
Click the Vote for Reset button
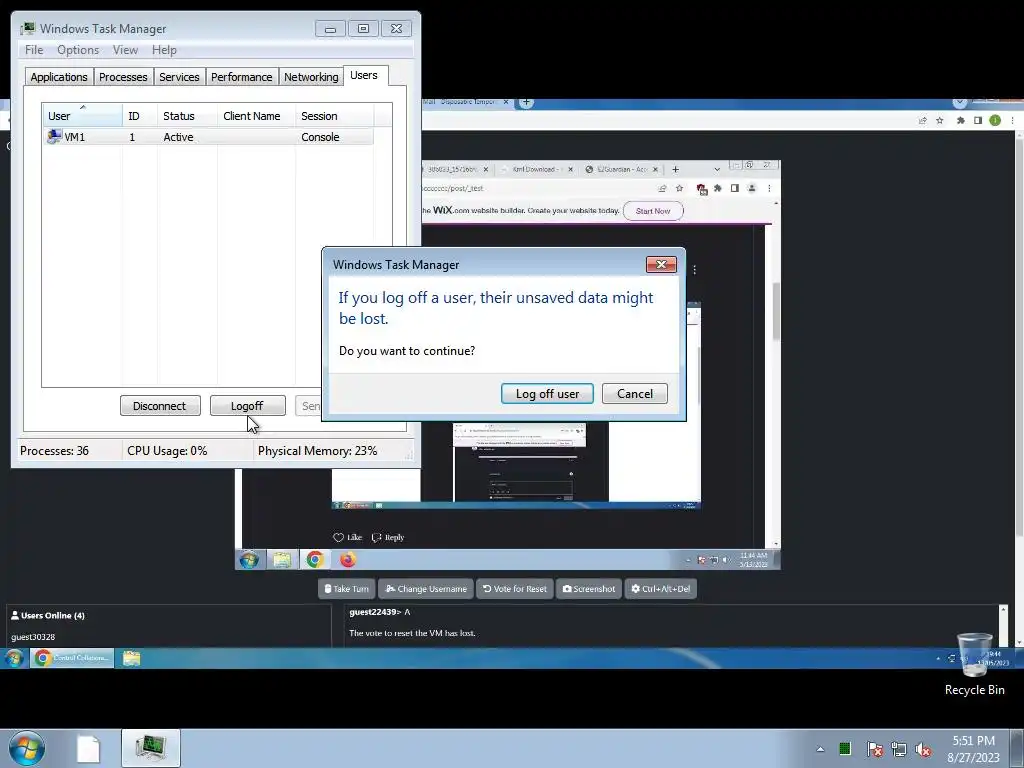pos(515,588)
